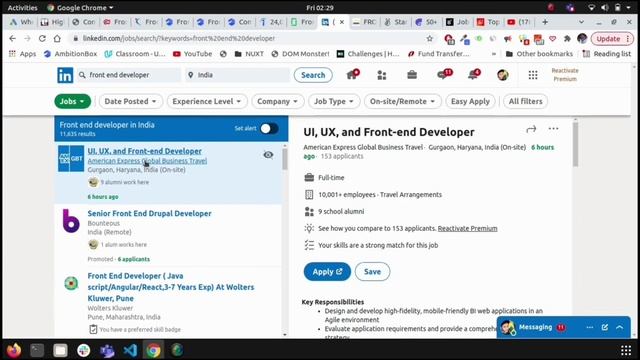This screenshot has width=640, height=360.
Task: Expand Messaging panel with chevron
Action: pyautogui.click(x=620, y=327)
